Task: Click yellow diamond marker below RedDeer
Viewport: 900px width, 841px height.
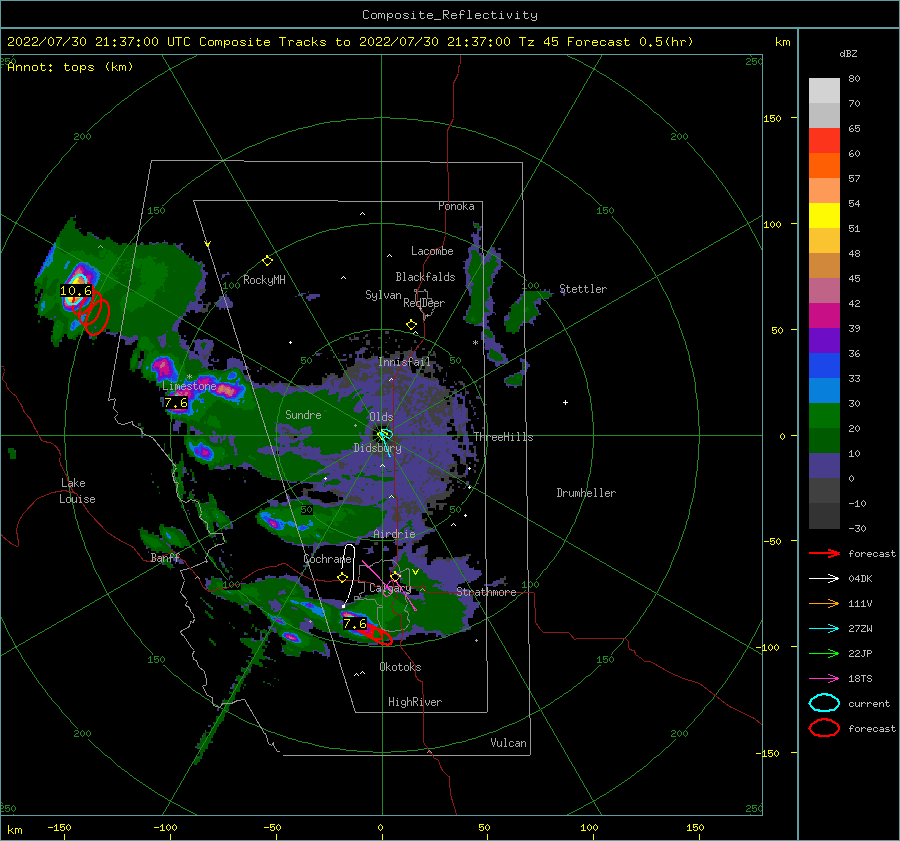Action: click(x=411, y=324)
